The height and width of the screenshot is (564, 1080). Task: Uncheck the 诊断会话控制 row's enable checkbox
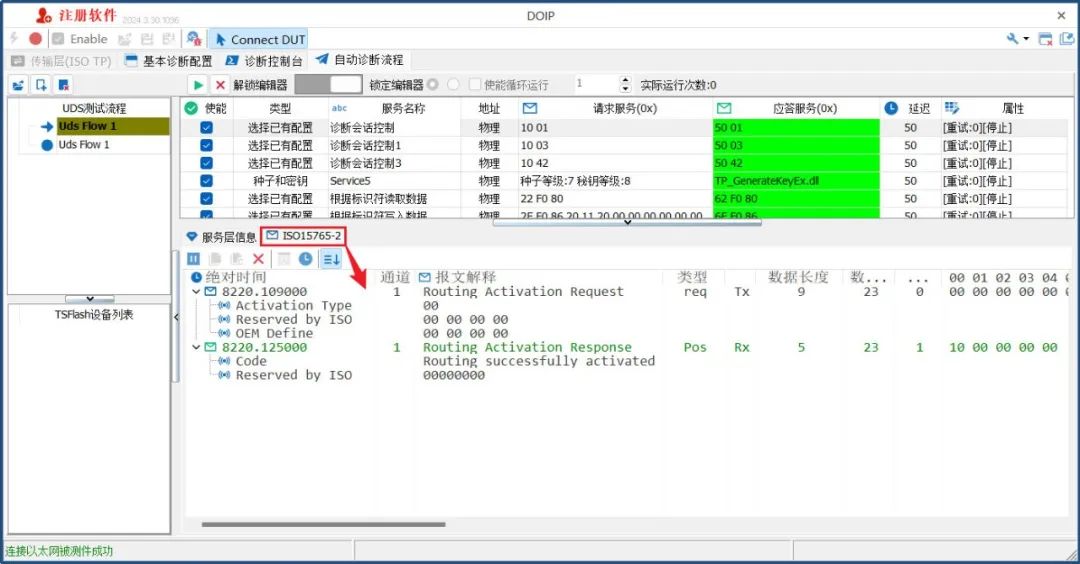pos(207,127)
